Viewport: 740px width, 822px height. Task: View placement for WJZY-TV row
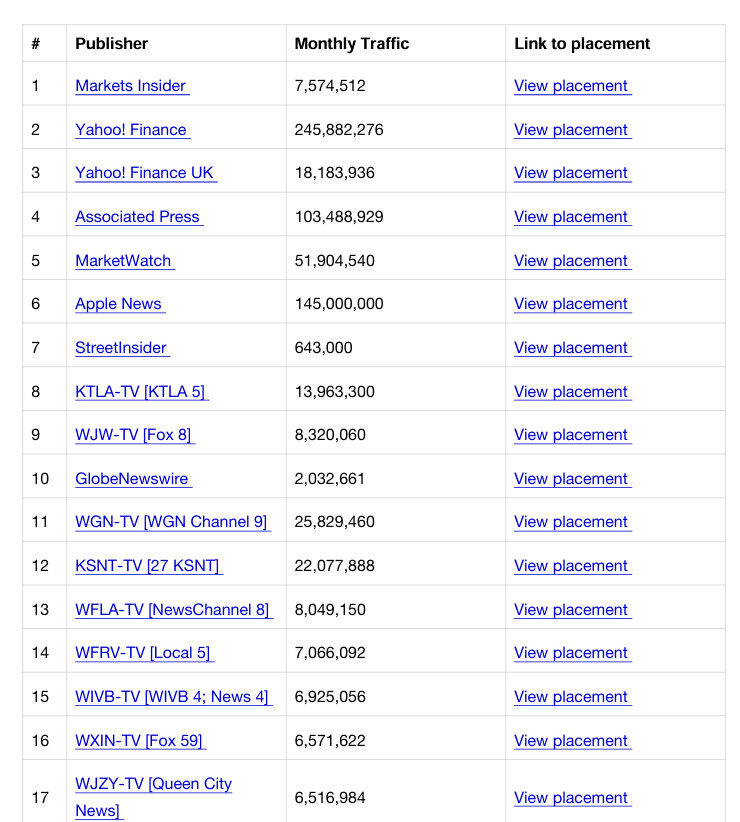(572, 797)
